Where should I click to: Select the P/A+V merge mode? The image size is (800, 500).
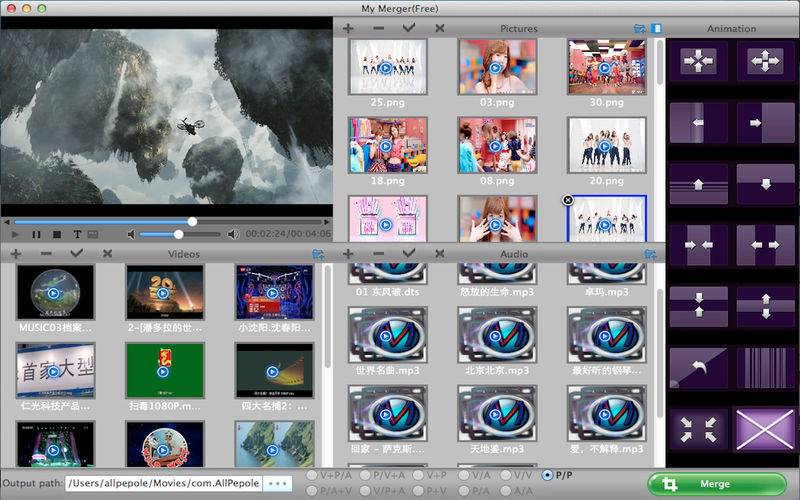click(311, 491)
